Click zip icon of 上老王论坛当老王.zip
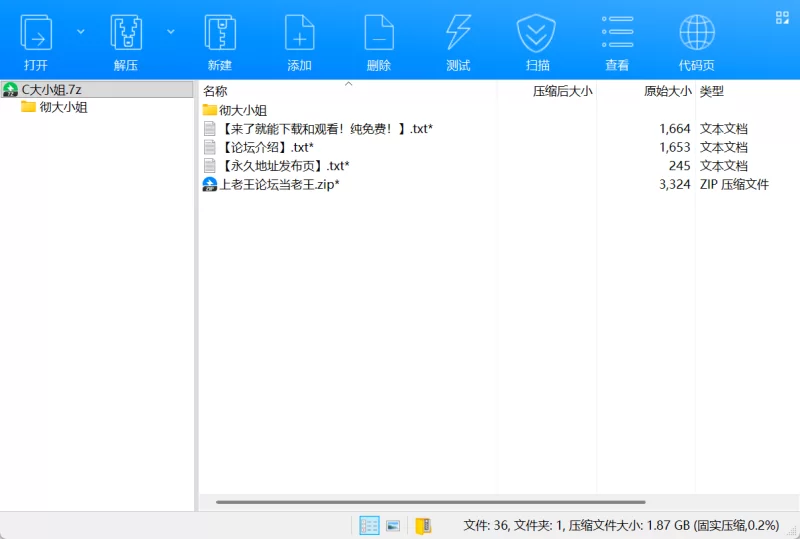 pos(210,184)
